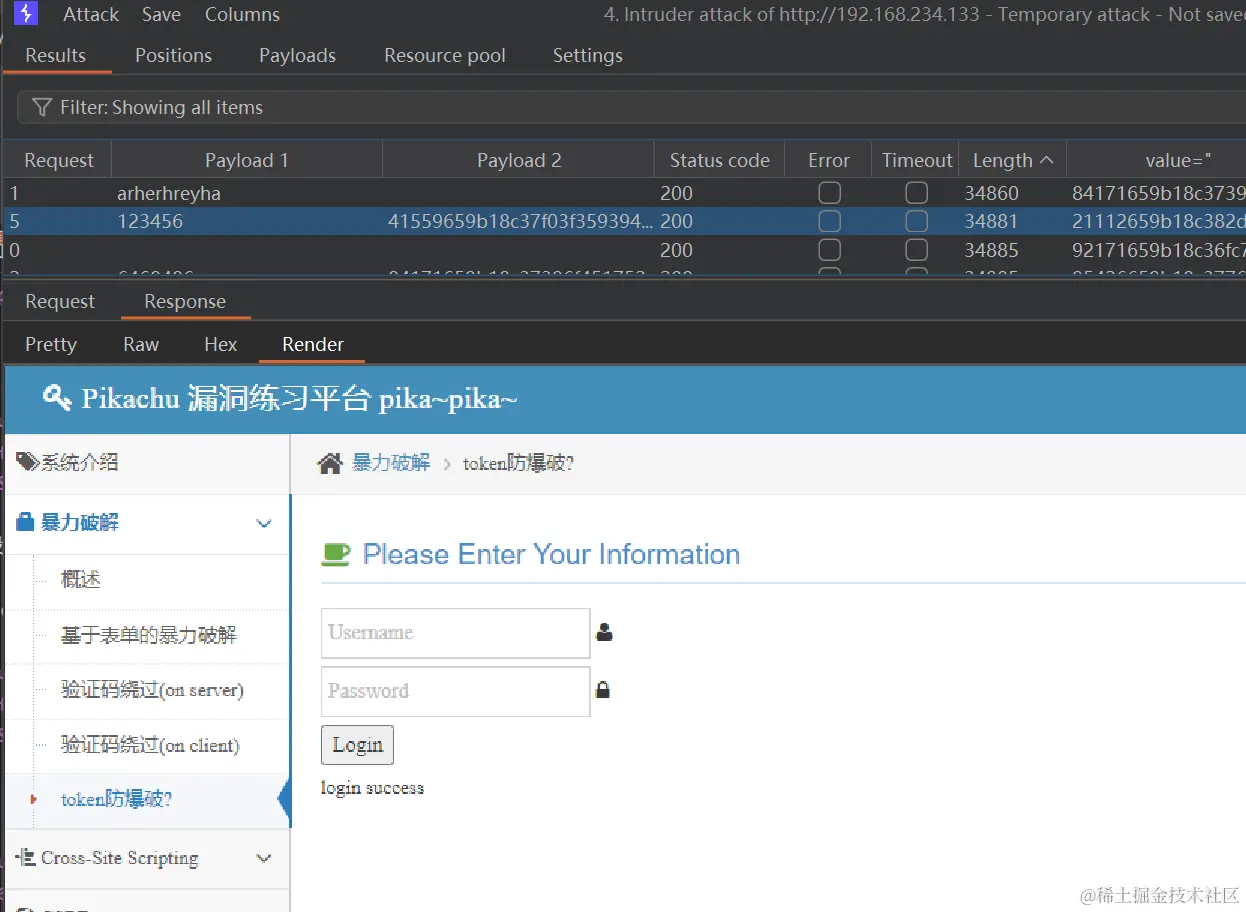
Task: Toggle Error checkbox for request 5
Action: 829,221
